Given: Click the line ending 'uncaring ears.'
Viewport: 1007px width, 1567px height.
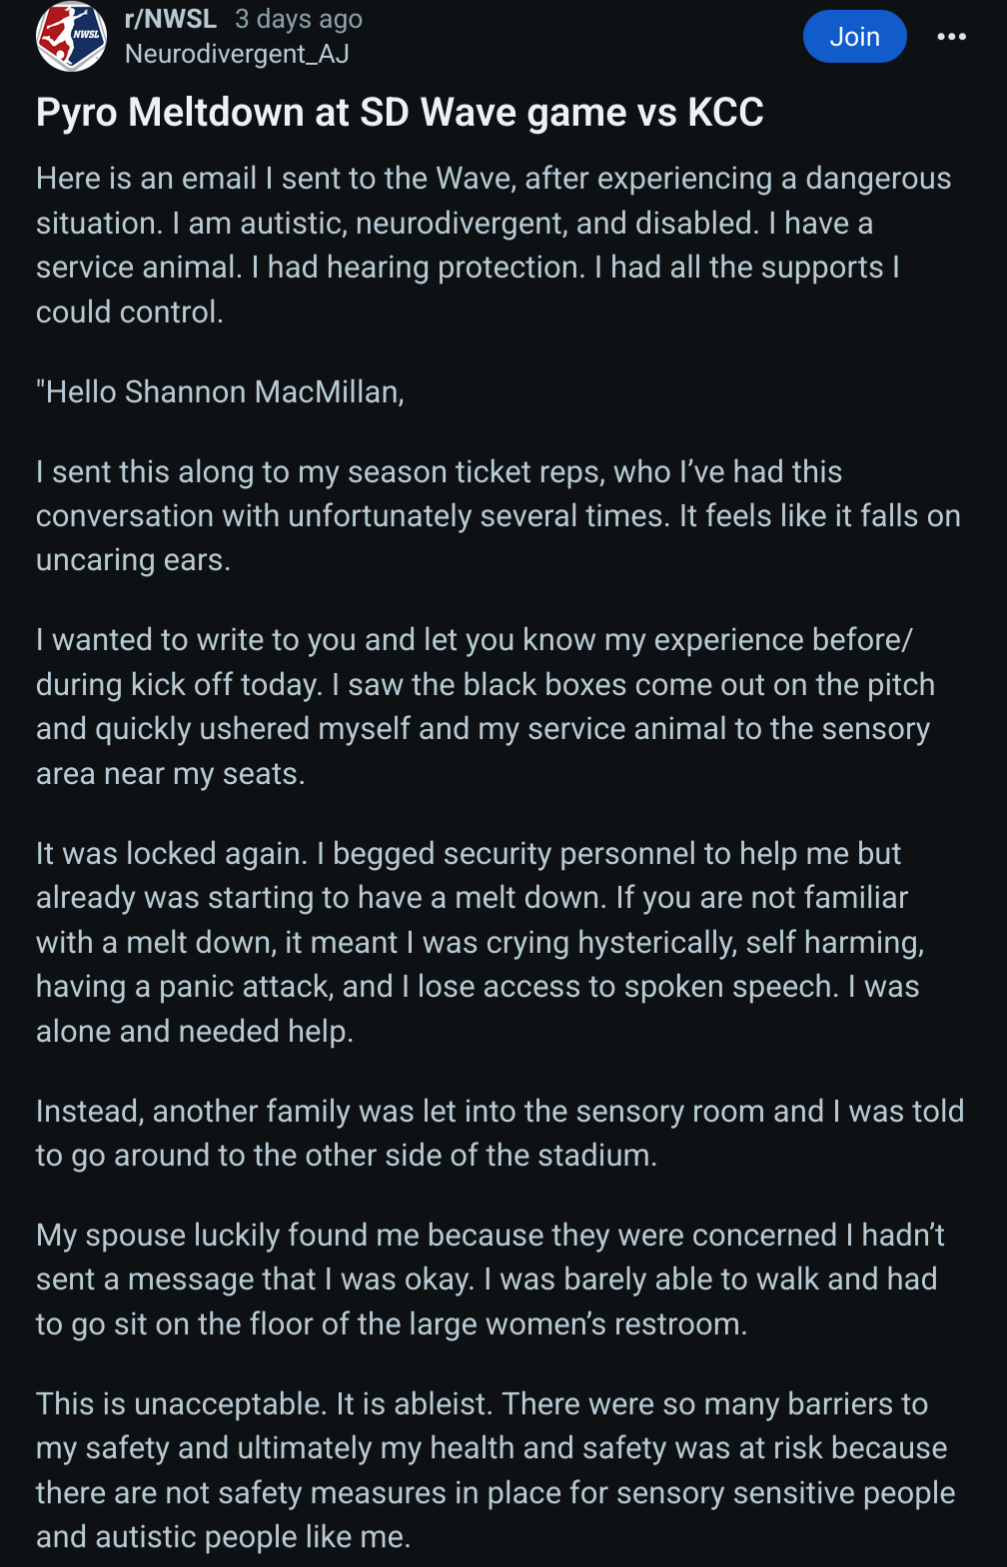Looking at the screenshot, I should point(133,560).
